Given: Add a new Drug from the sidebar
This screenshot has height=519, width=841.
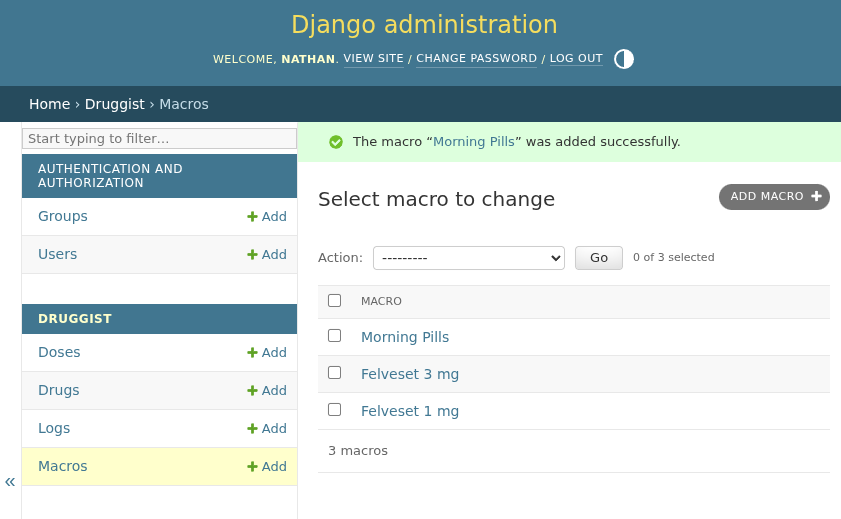Looking at the screenshot, I should click(x=267, y=391).
